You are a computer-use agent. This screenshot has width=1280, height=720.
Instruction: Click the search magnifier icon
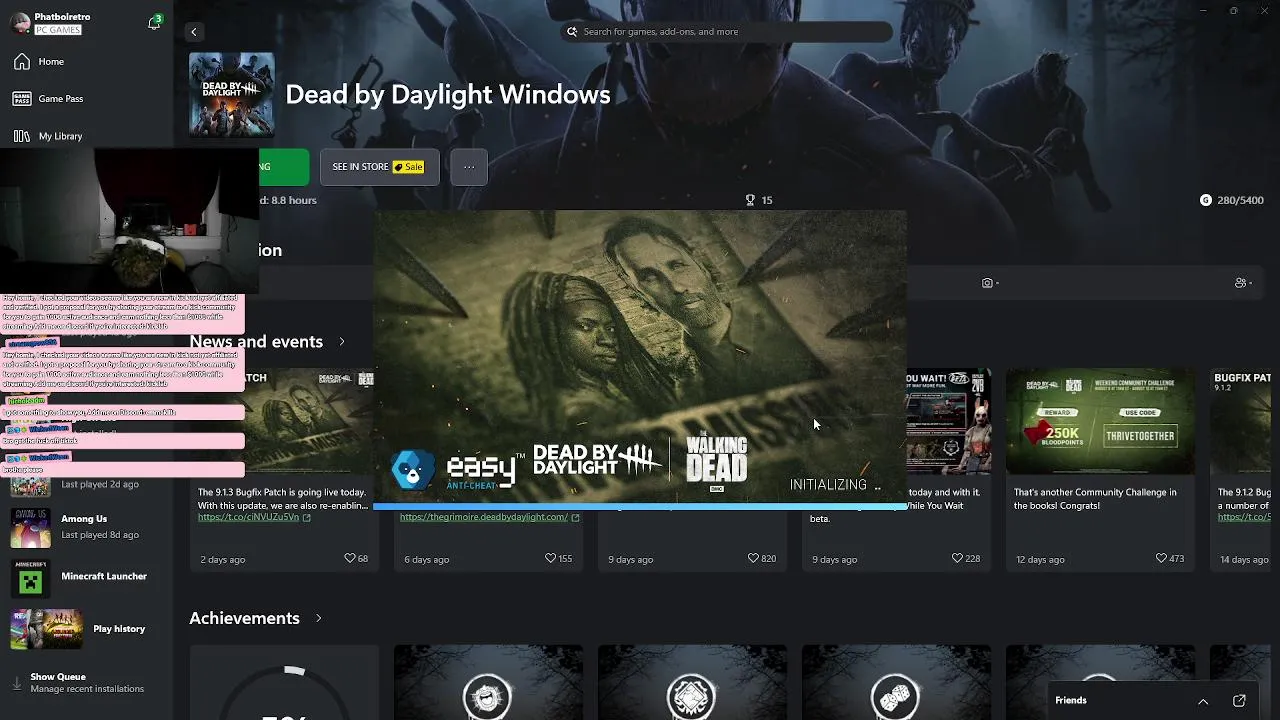572,32
